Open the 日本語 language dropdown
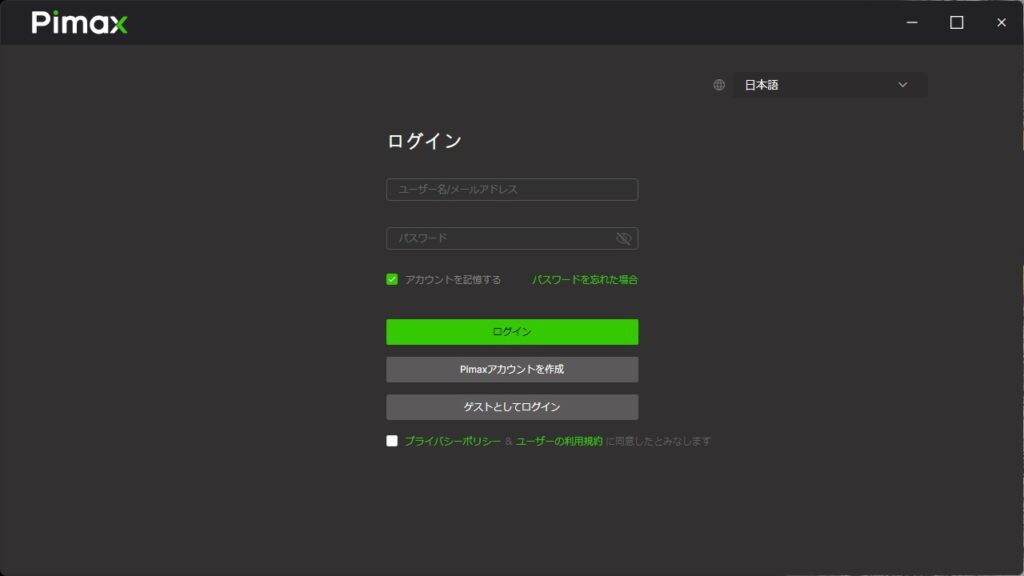The height and width of the screenshot is (576, 1024). pos(829,85)
